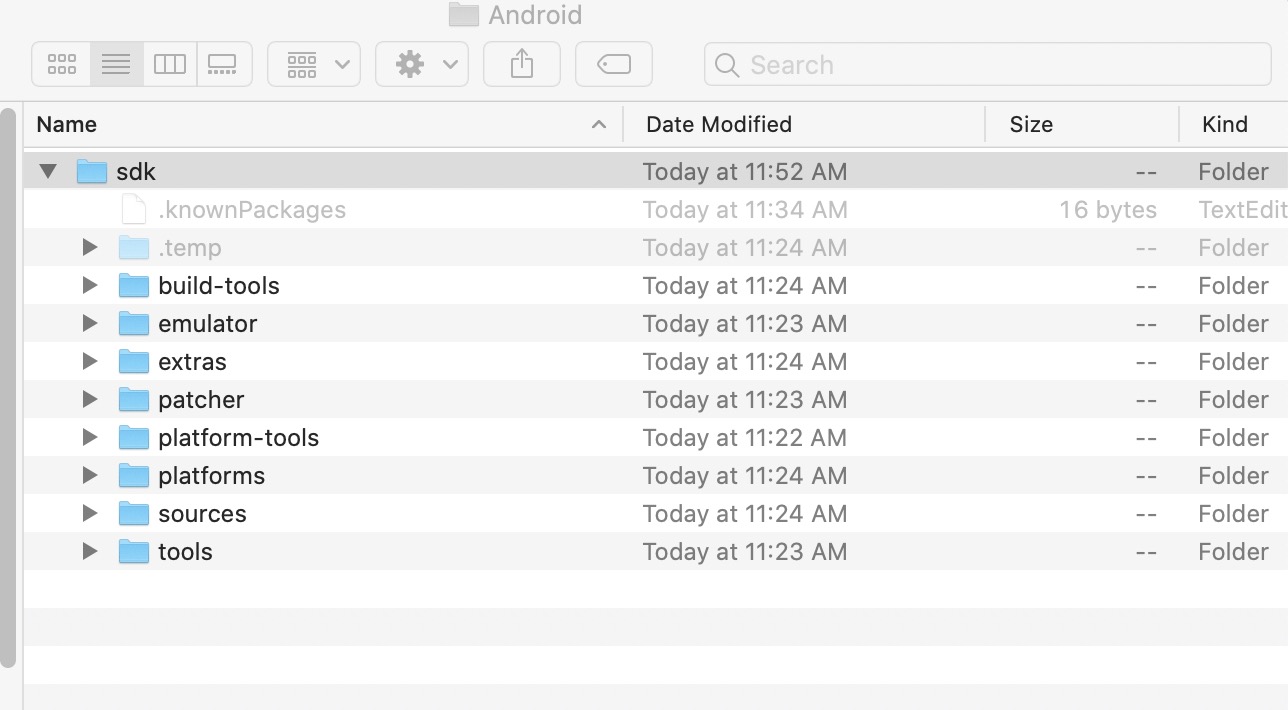Viewport: 1288px width, 710px height.
Task: Click the patcher folder icon
Action: 134,399
